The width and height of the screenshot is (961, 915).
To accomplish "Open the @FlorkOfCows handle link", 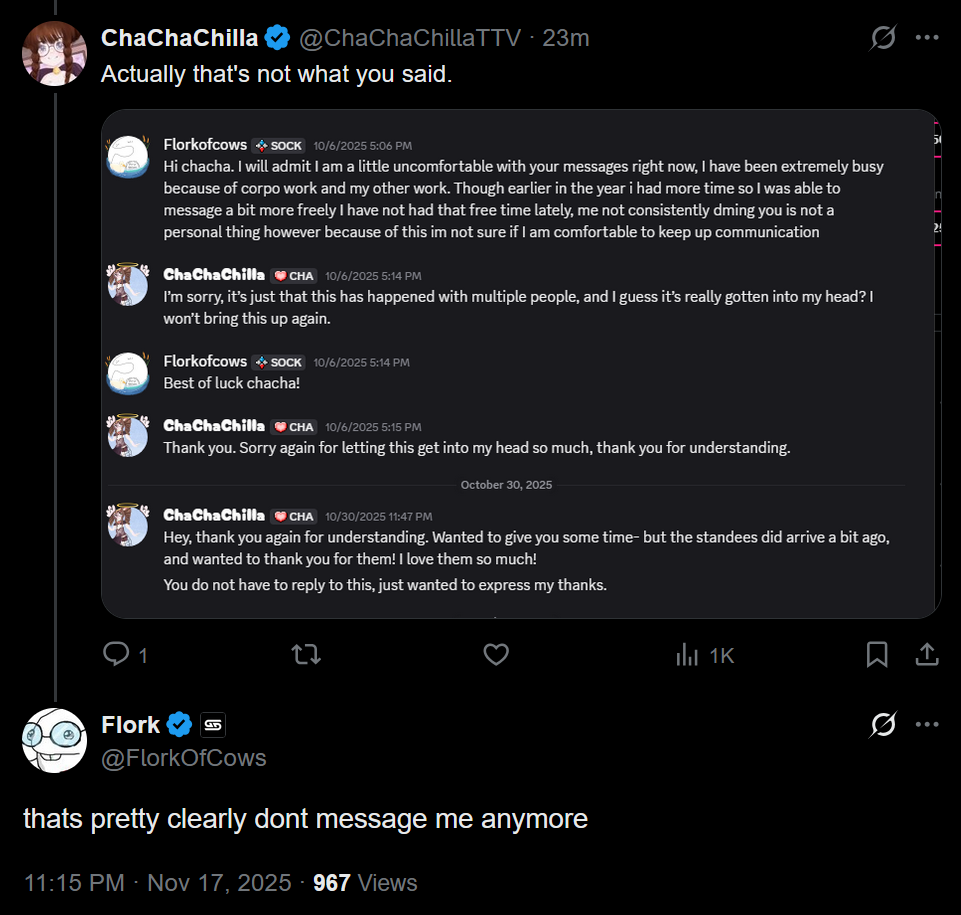I will point(184,758).
